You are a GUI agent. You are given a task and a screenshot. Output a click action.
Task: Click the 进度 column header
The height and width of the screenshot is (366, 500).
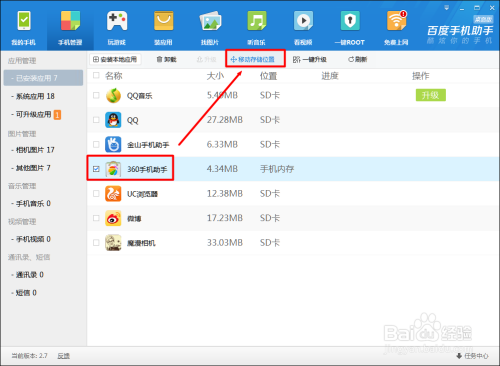[x=330, y=76]
